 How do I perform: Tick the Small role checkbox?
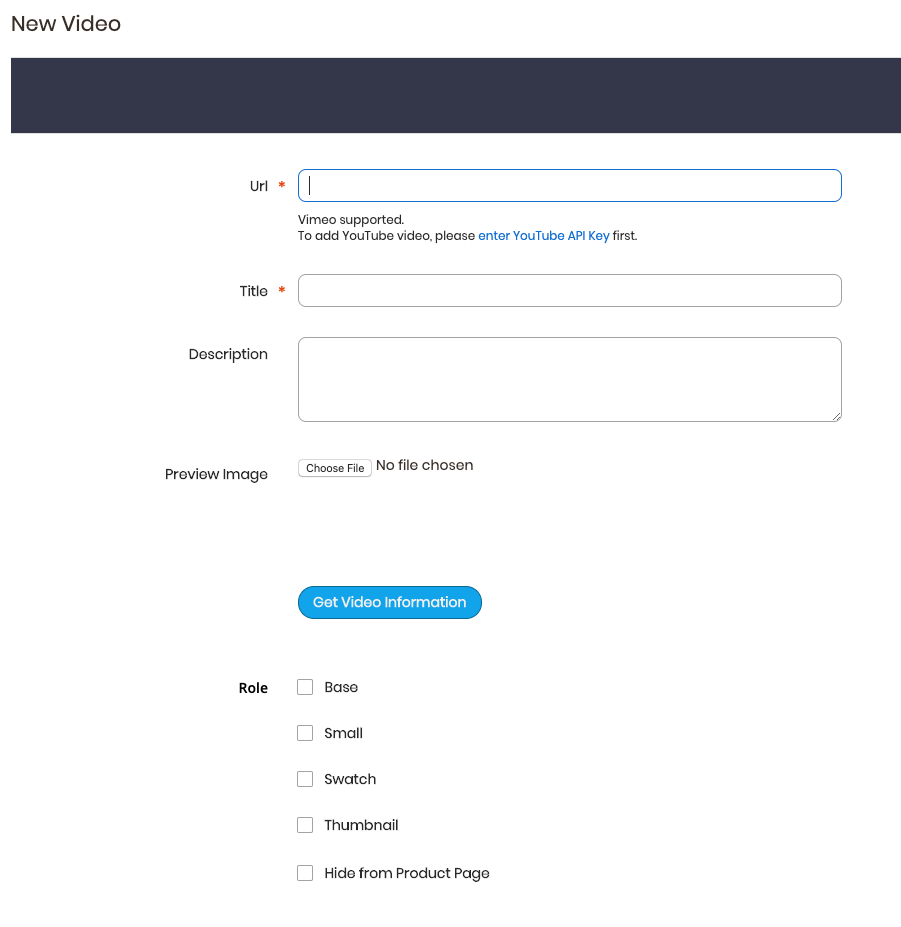coord(305,733)
